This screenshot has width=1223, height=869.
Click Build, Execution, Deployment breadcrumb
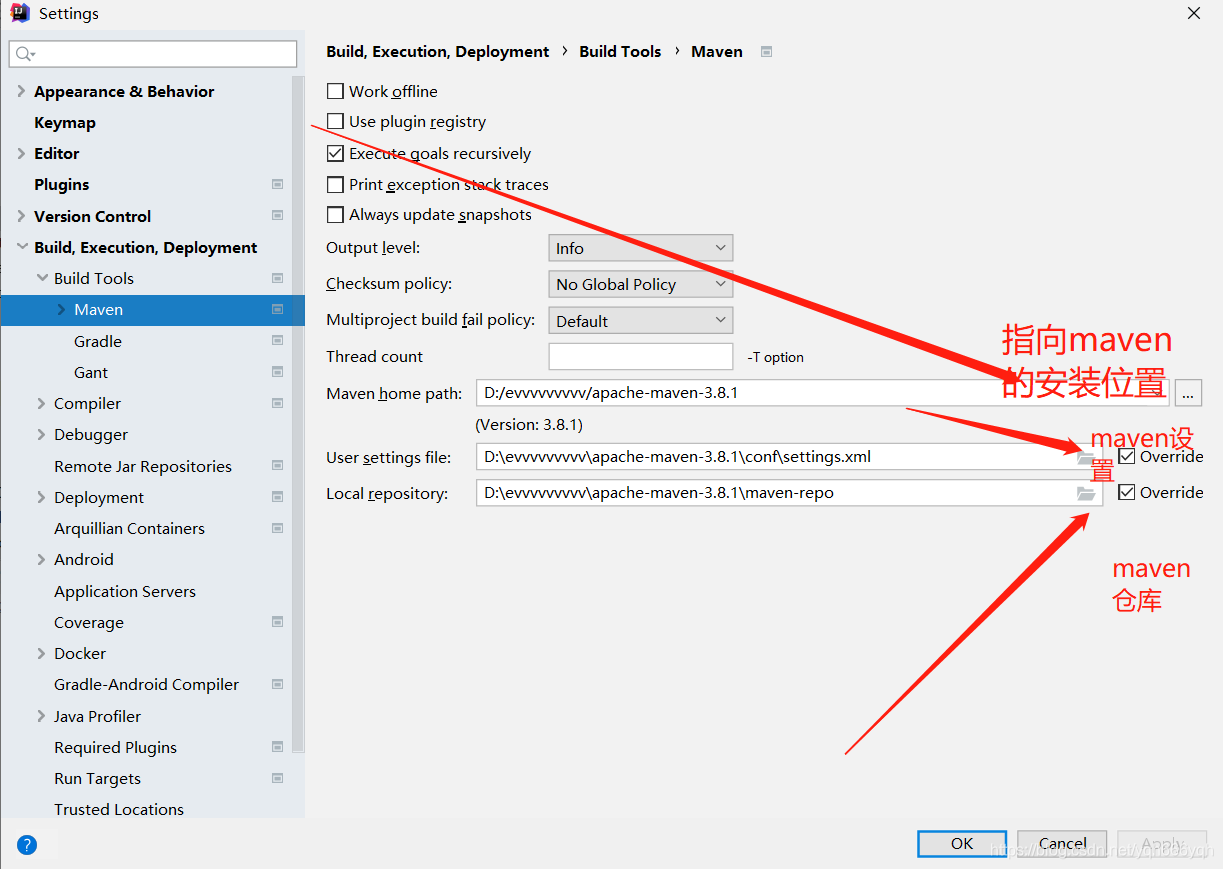(438, 51)
